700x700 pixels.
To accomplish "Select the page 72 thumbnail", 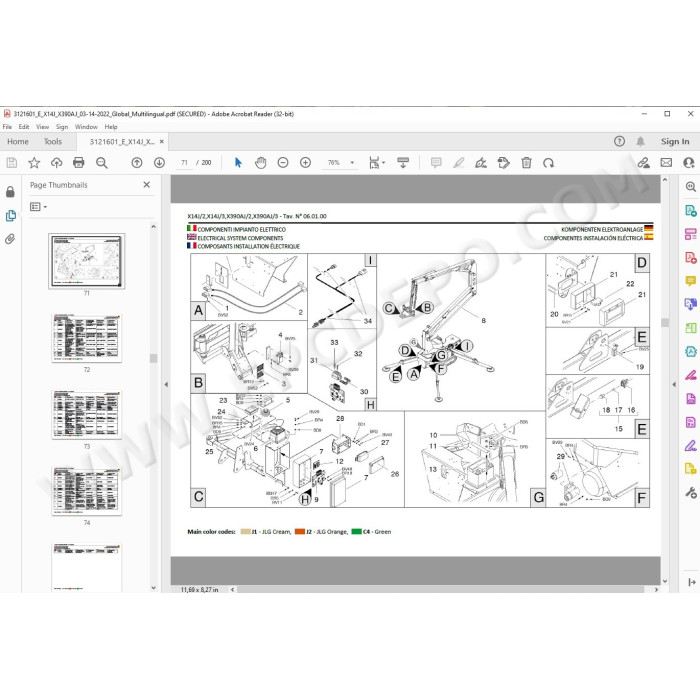I will (87, 338).
